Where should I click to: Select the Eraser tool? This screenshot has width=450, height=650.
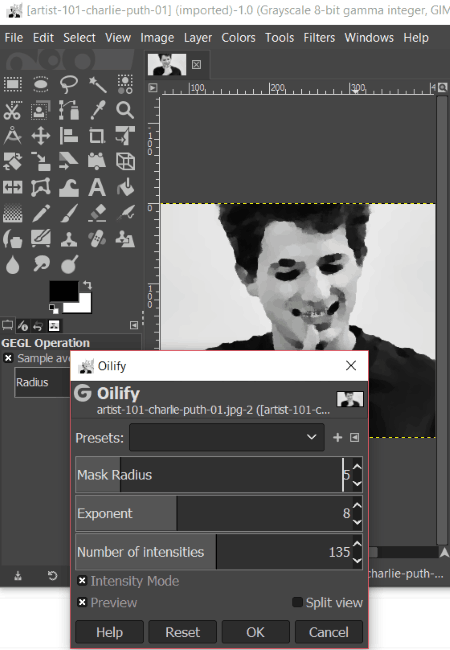(97, 213)
